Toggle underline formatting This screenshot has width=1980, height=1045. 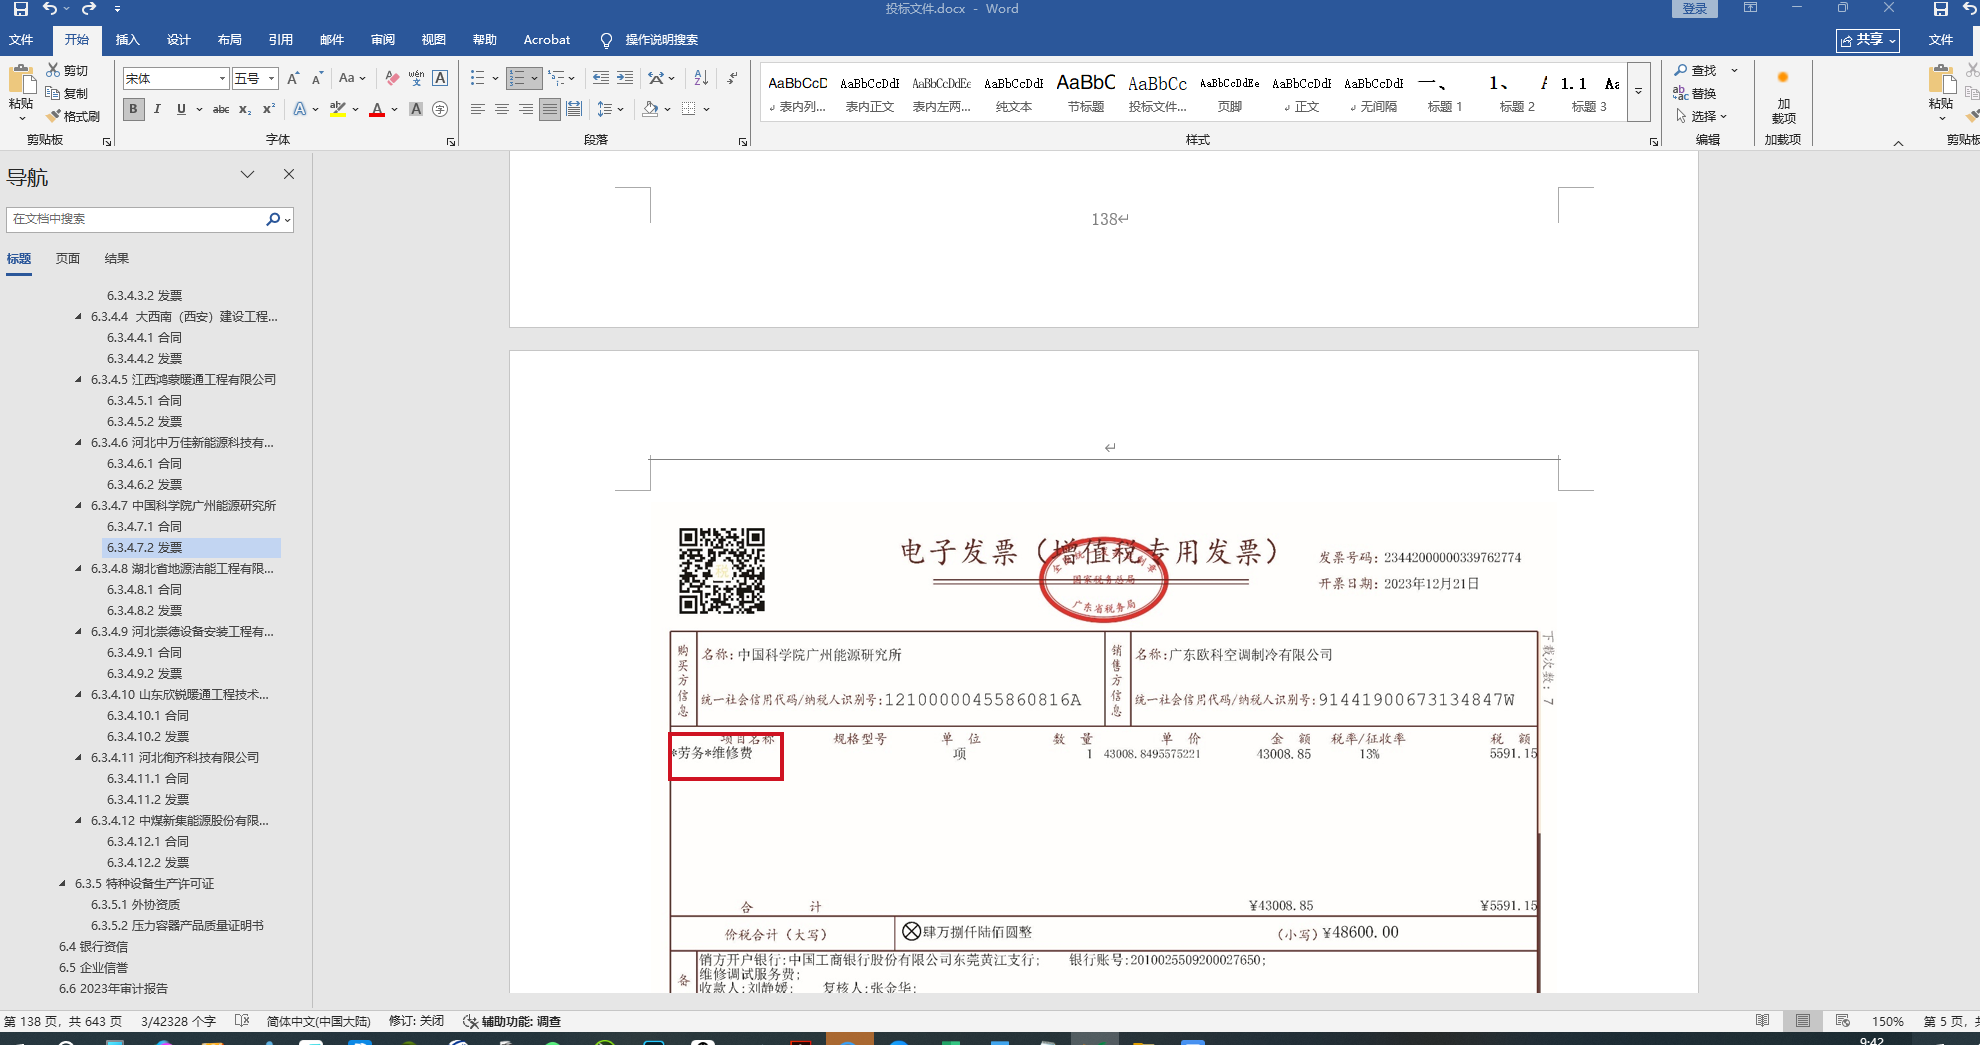181,109
